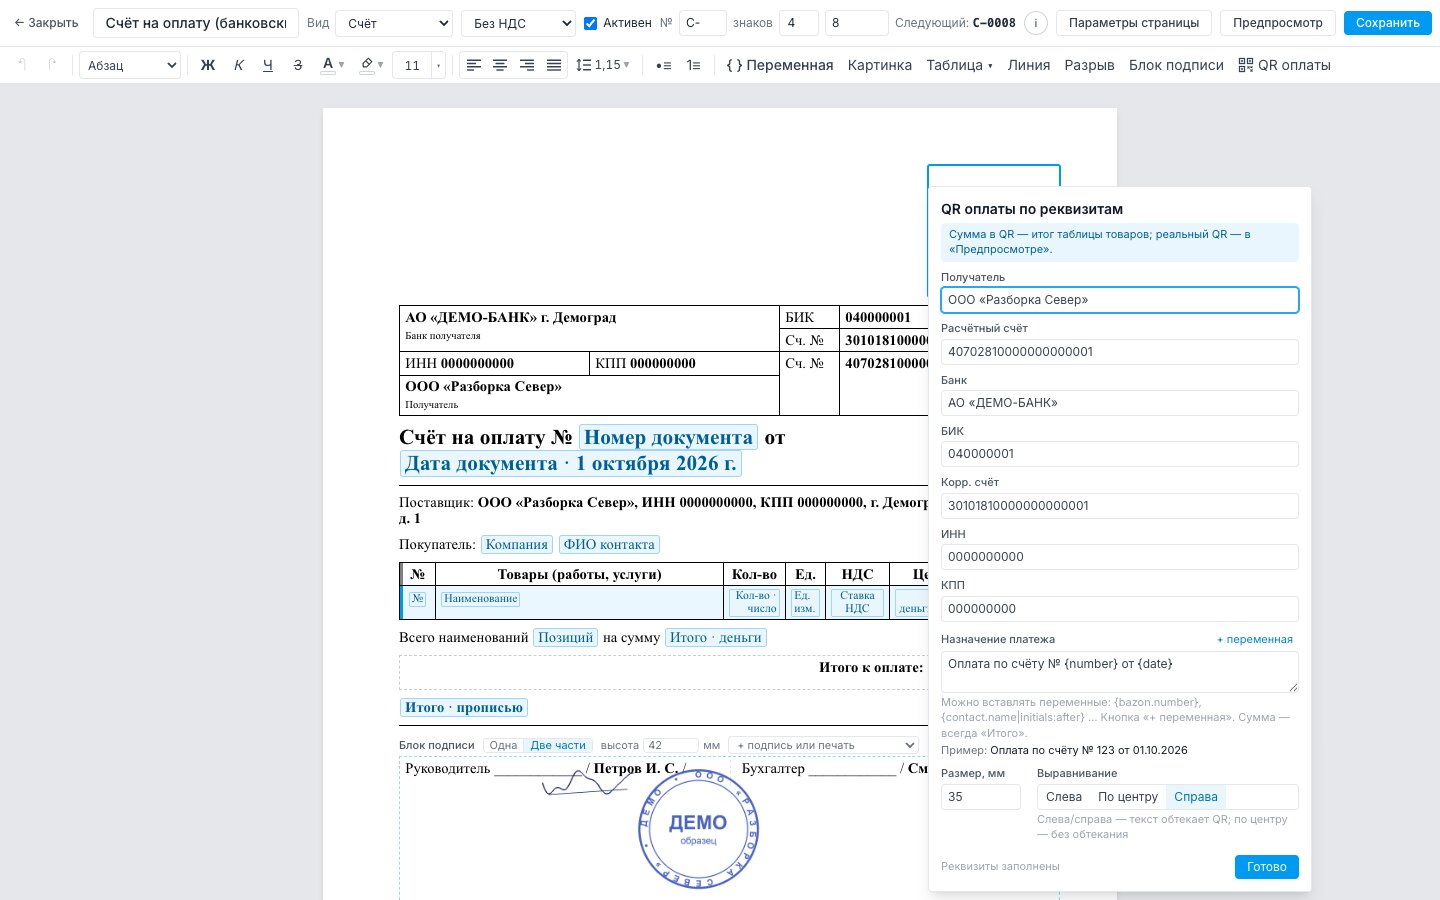Click the Сохранить button

point(1387,23)
